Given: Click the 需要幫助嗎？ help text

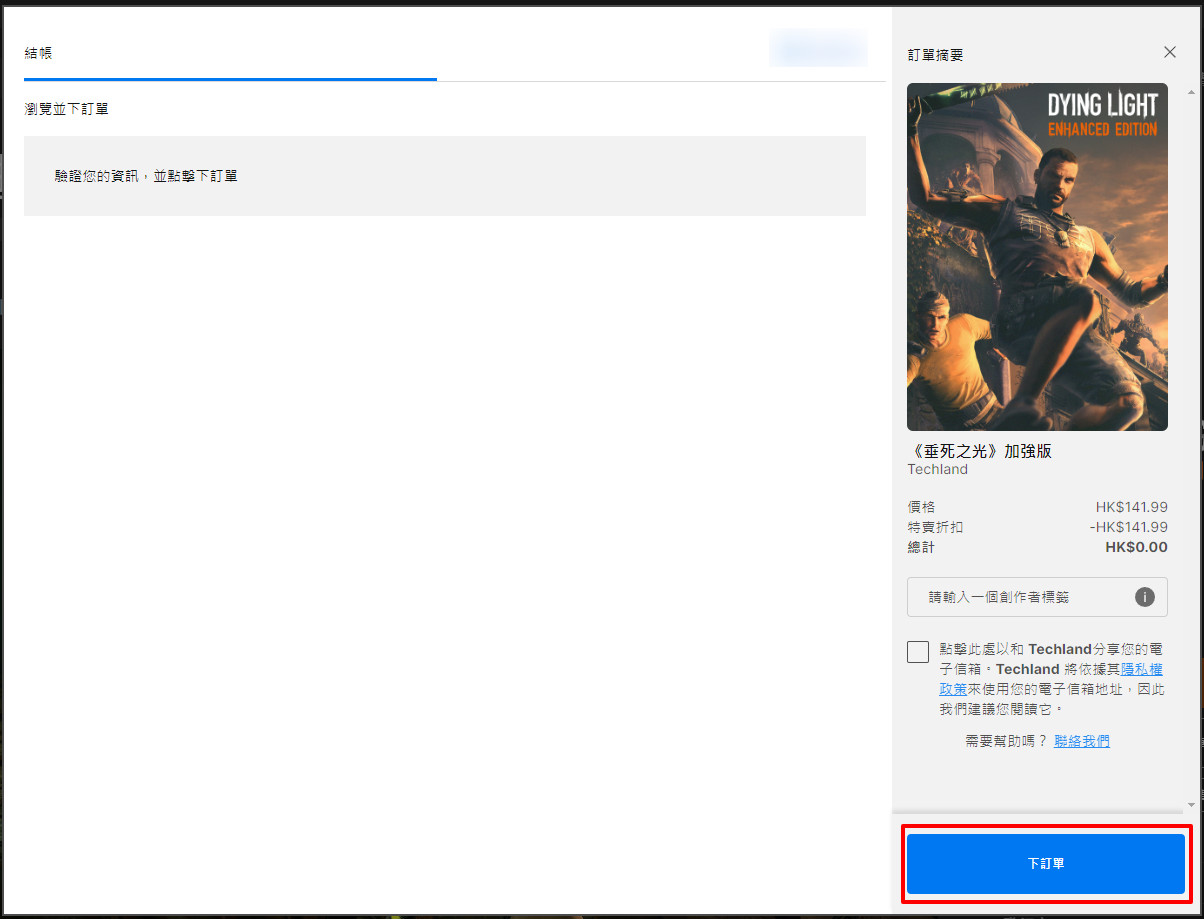Looking at the screenshot, I should [1006, 741].
